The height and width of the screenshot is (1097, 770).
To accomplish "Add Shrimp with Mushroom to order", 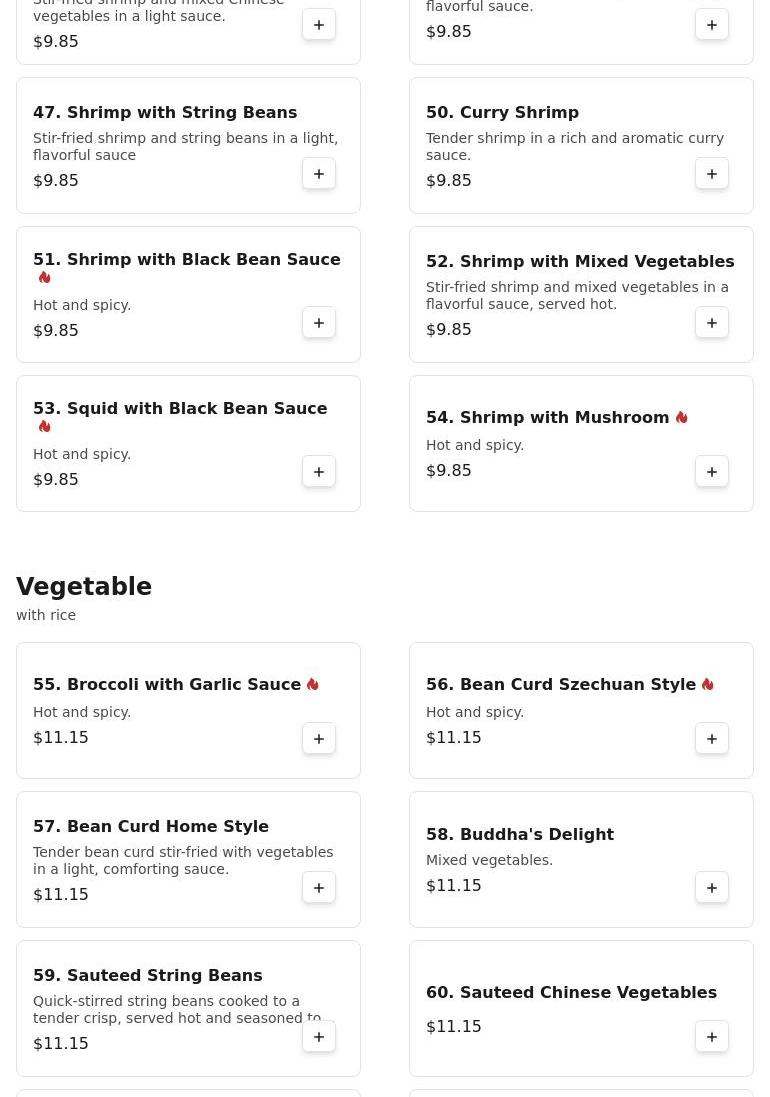I will click(x=712, y=472).
